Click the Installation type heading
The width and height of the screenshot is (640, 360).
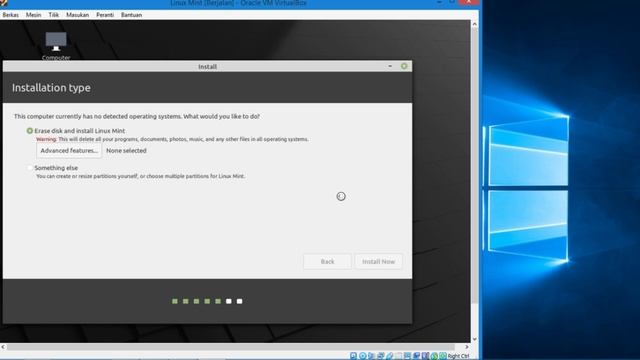click(x=51, y=88)
